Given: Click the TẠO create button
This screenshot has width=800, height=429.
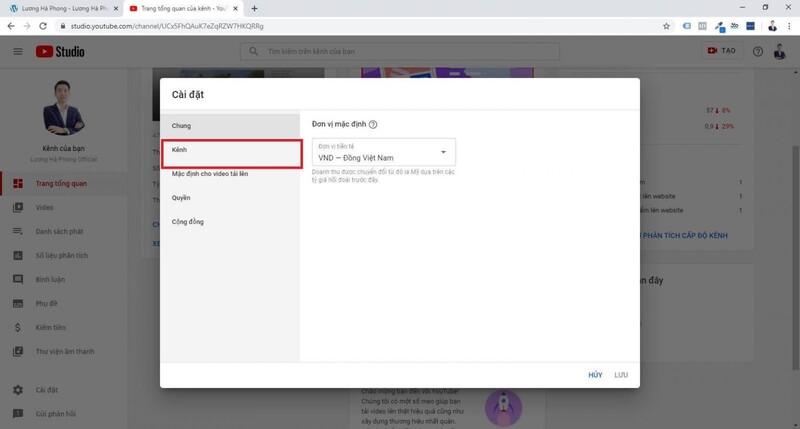Looking at the screenshot, I should (x=720, y=51).
